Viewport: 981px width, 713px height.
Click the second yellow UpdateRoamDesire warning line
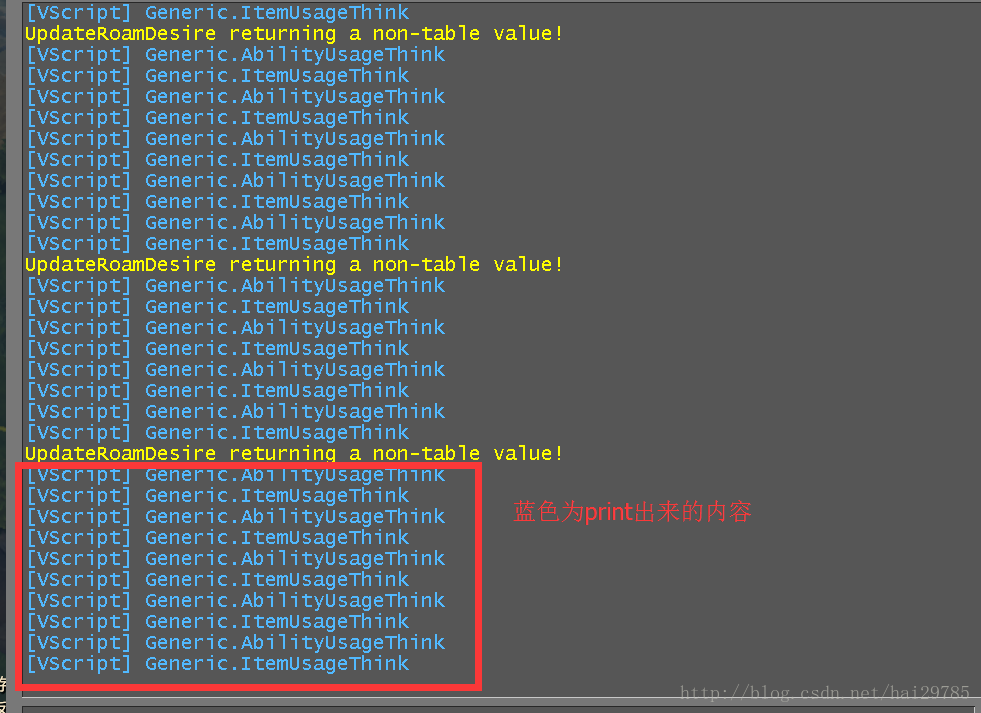[x=293, y=265]
